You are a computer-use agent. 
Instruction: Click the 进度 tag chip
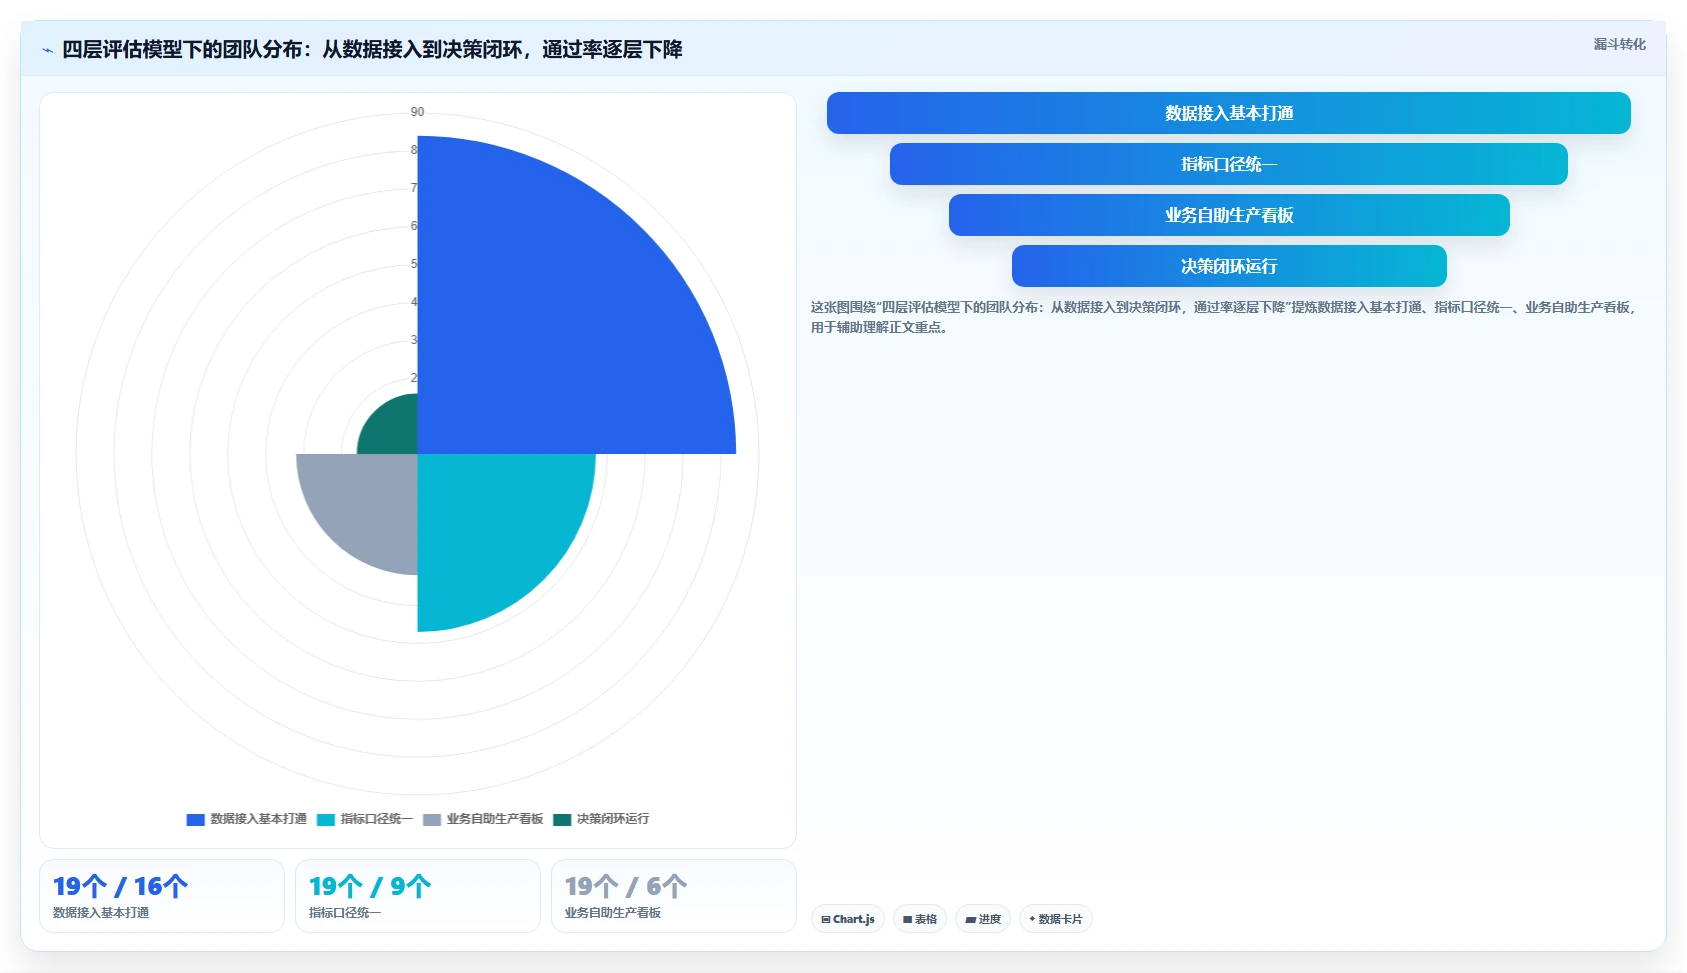983,919
